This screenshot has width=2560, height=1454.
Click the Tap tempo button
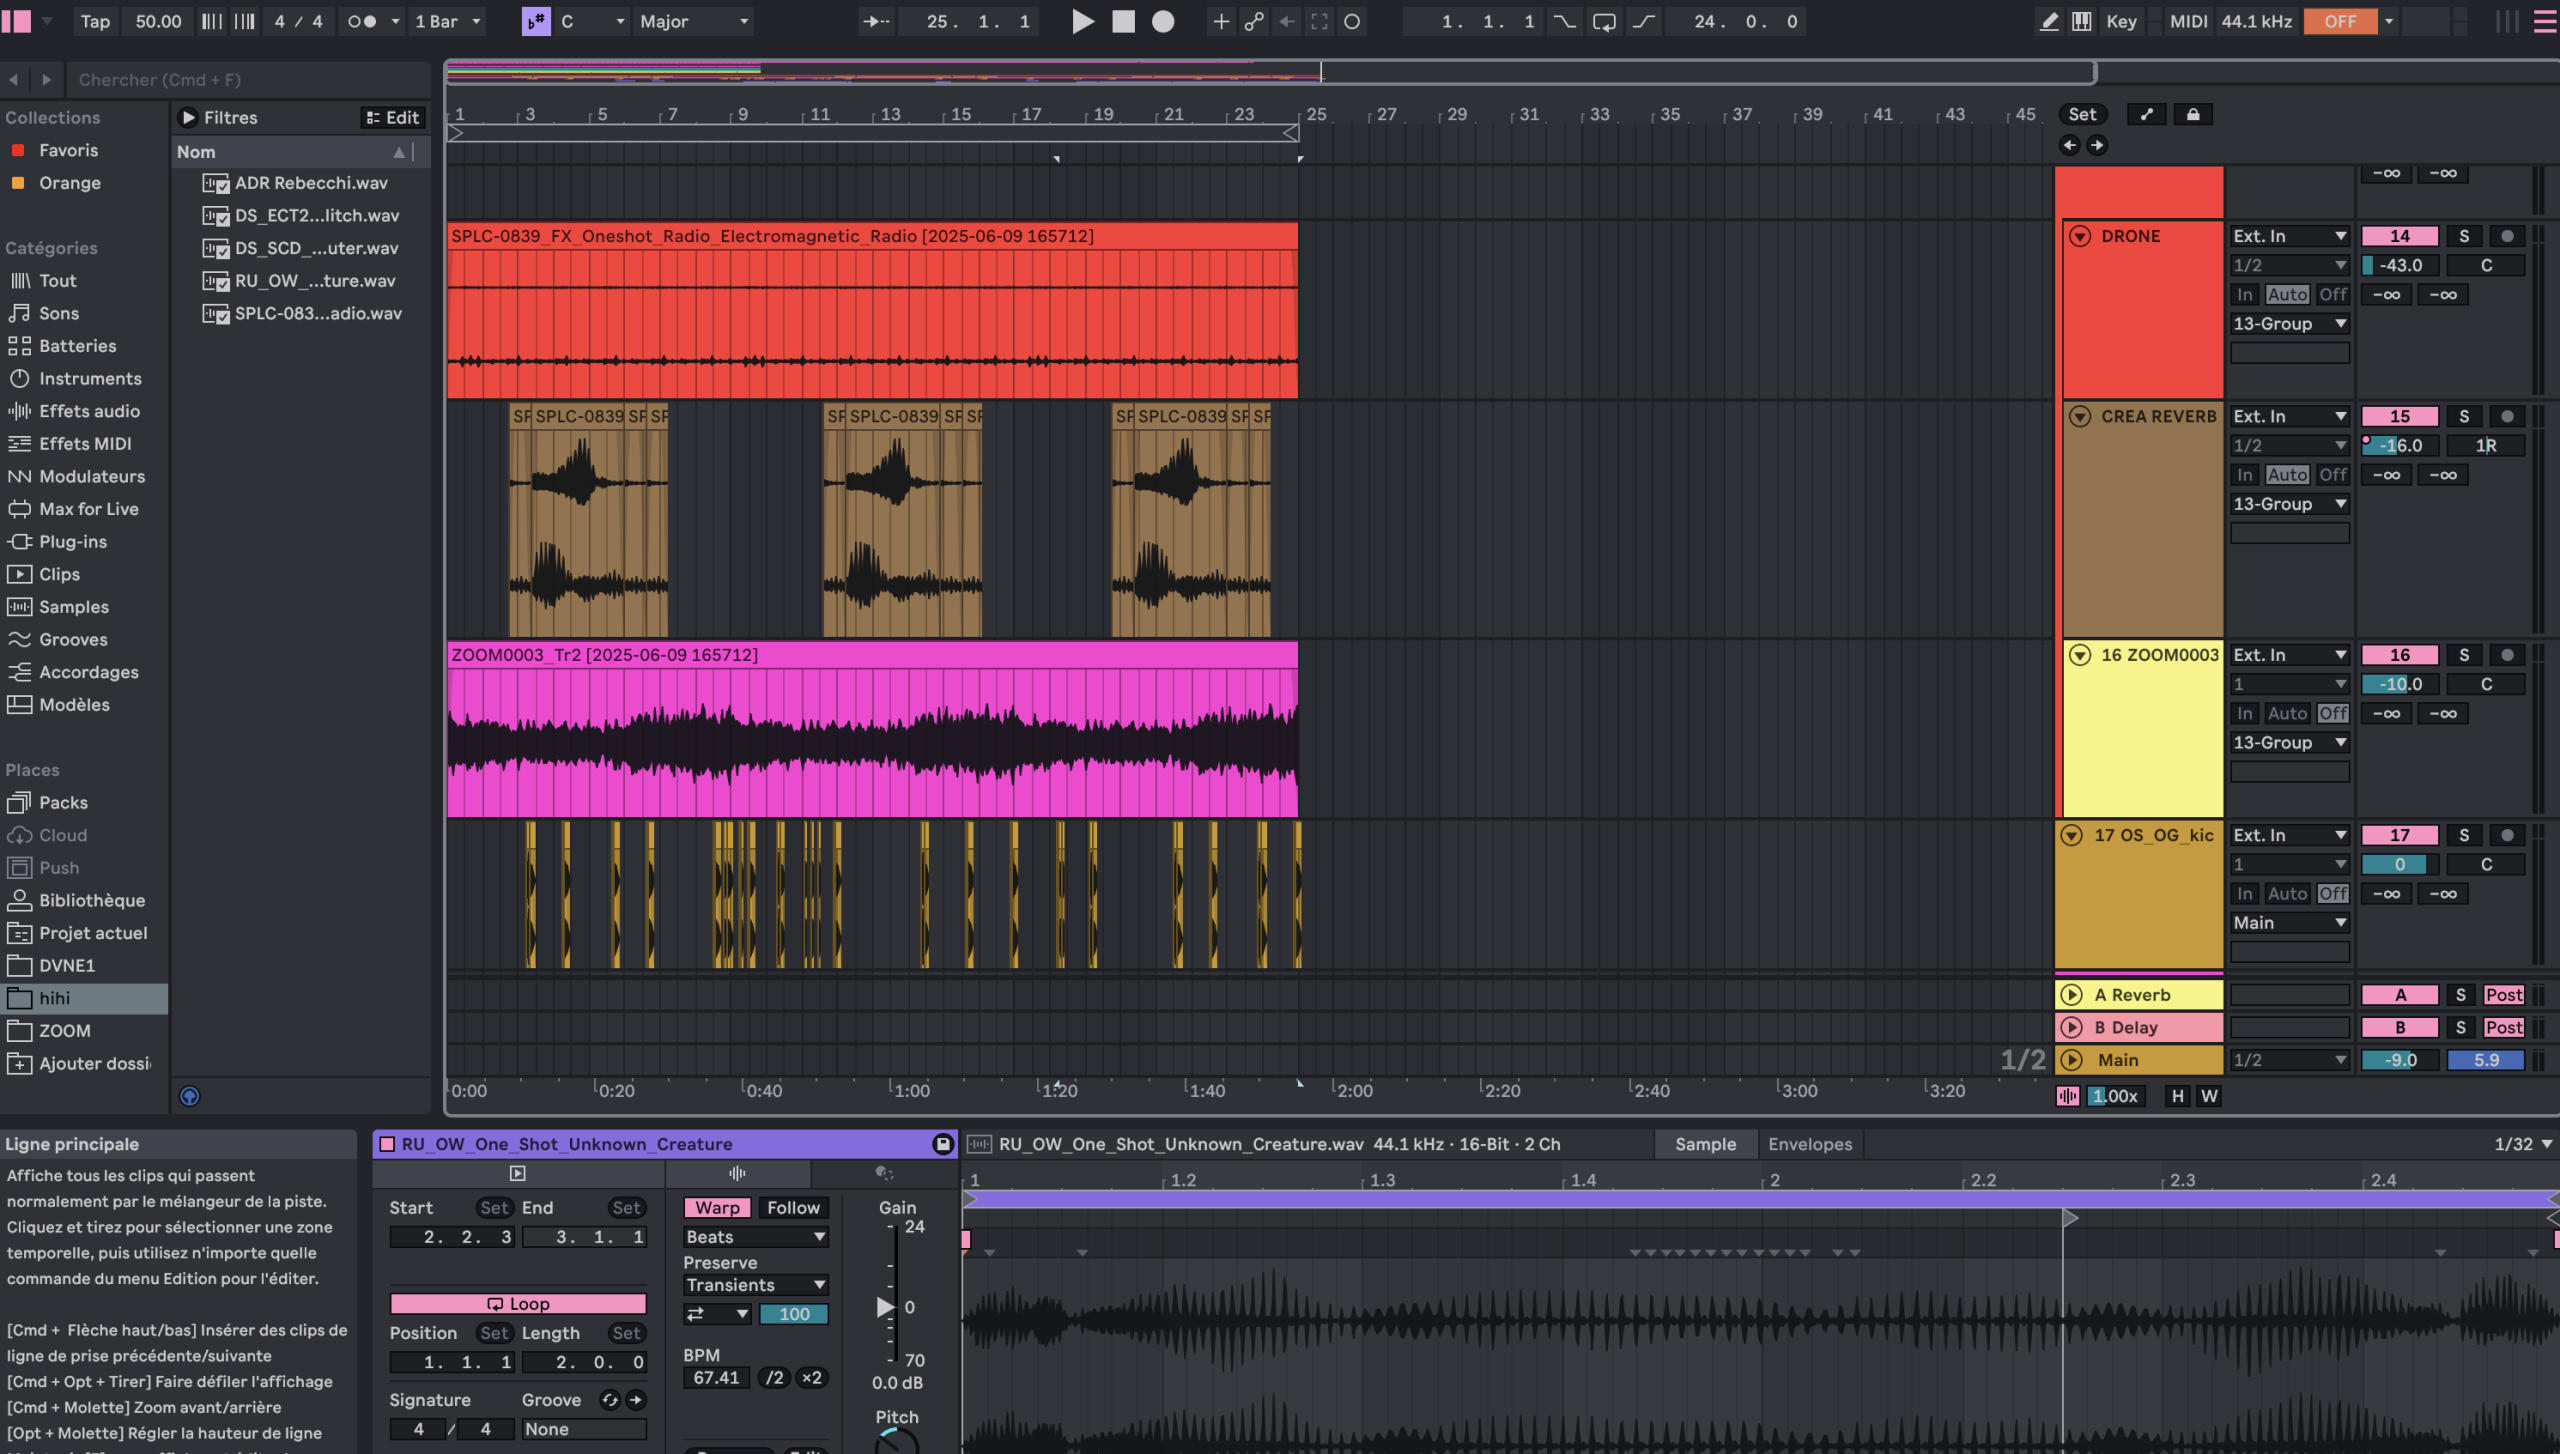(x=95, y=21)
